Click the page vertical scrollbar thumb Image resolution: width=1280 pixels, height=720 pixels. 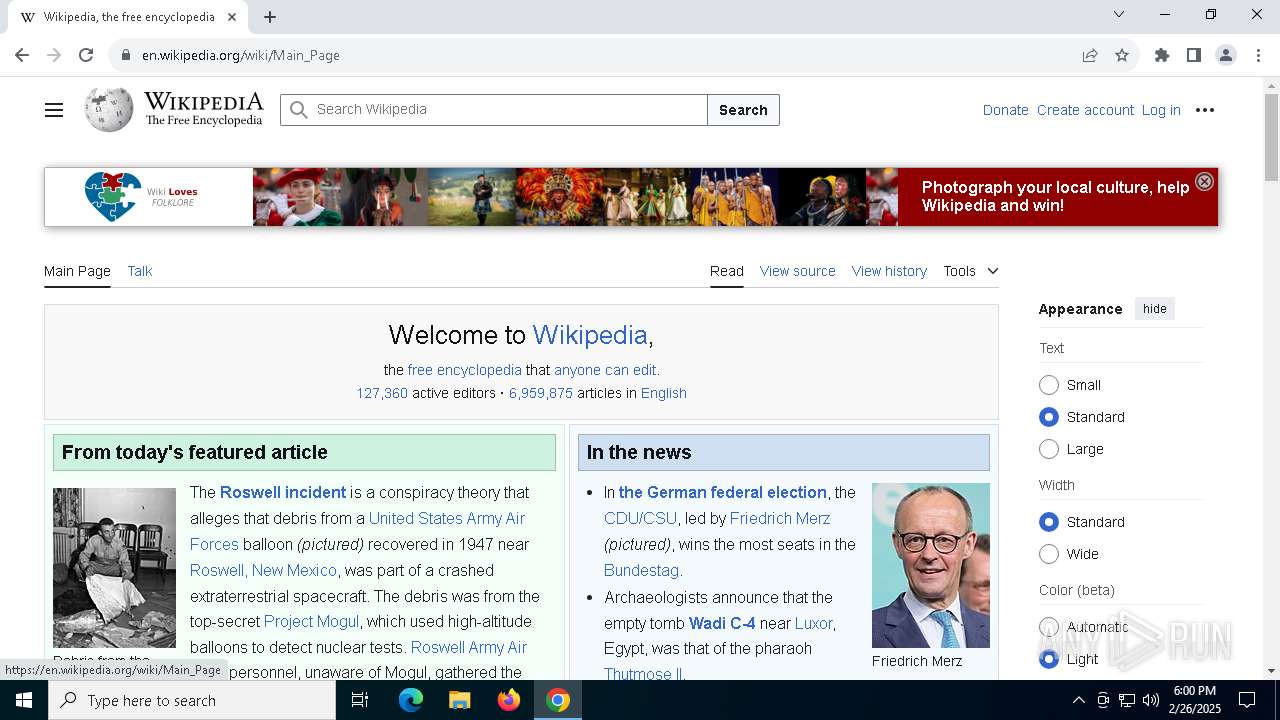1271,136
